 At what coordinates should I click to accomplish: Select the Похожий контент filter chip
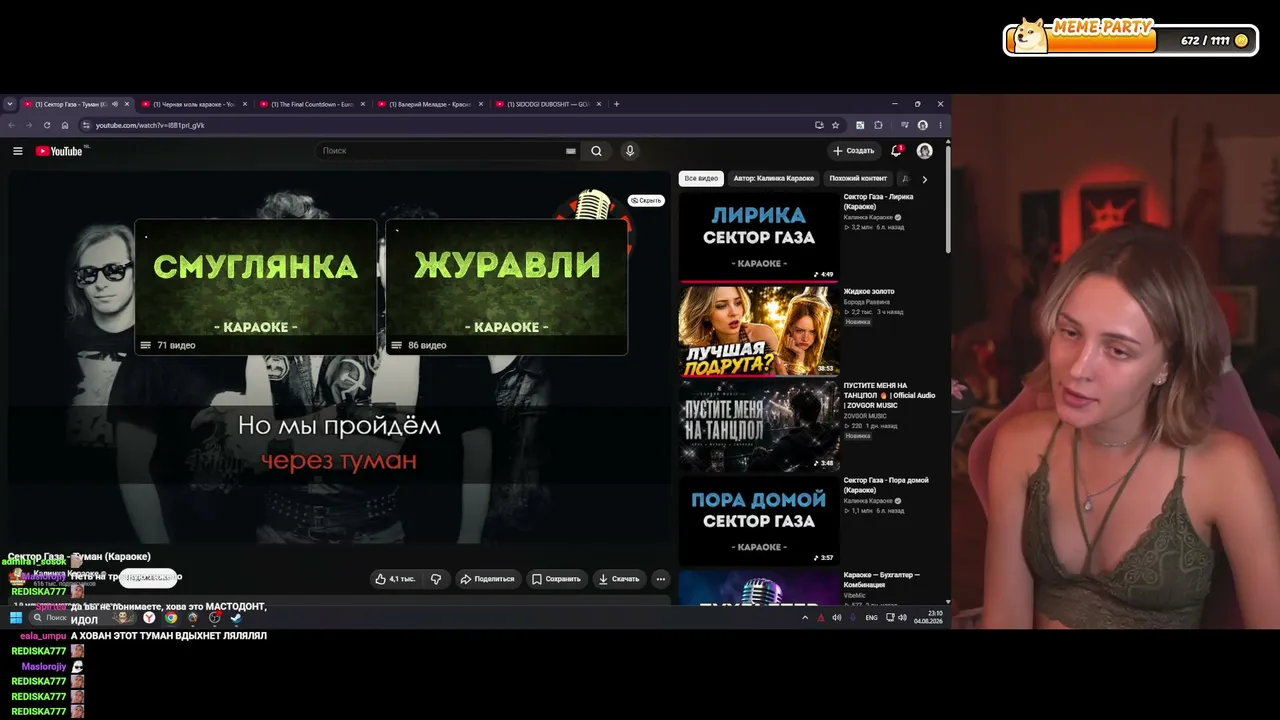(858, 179)
